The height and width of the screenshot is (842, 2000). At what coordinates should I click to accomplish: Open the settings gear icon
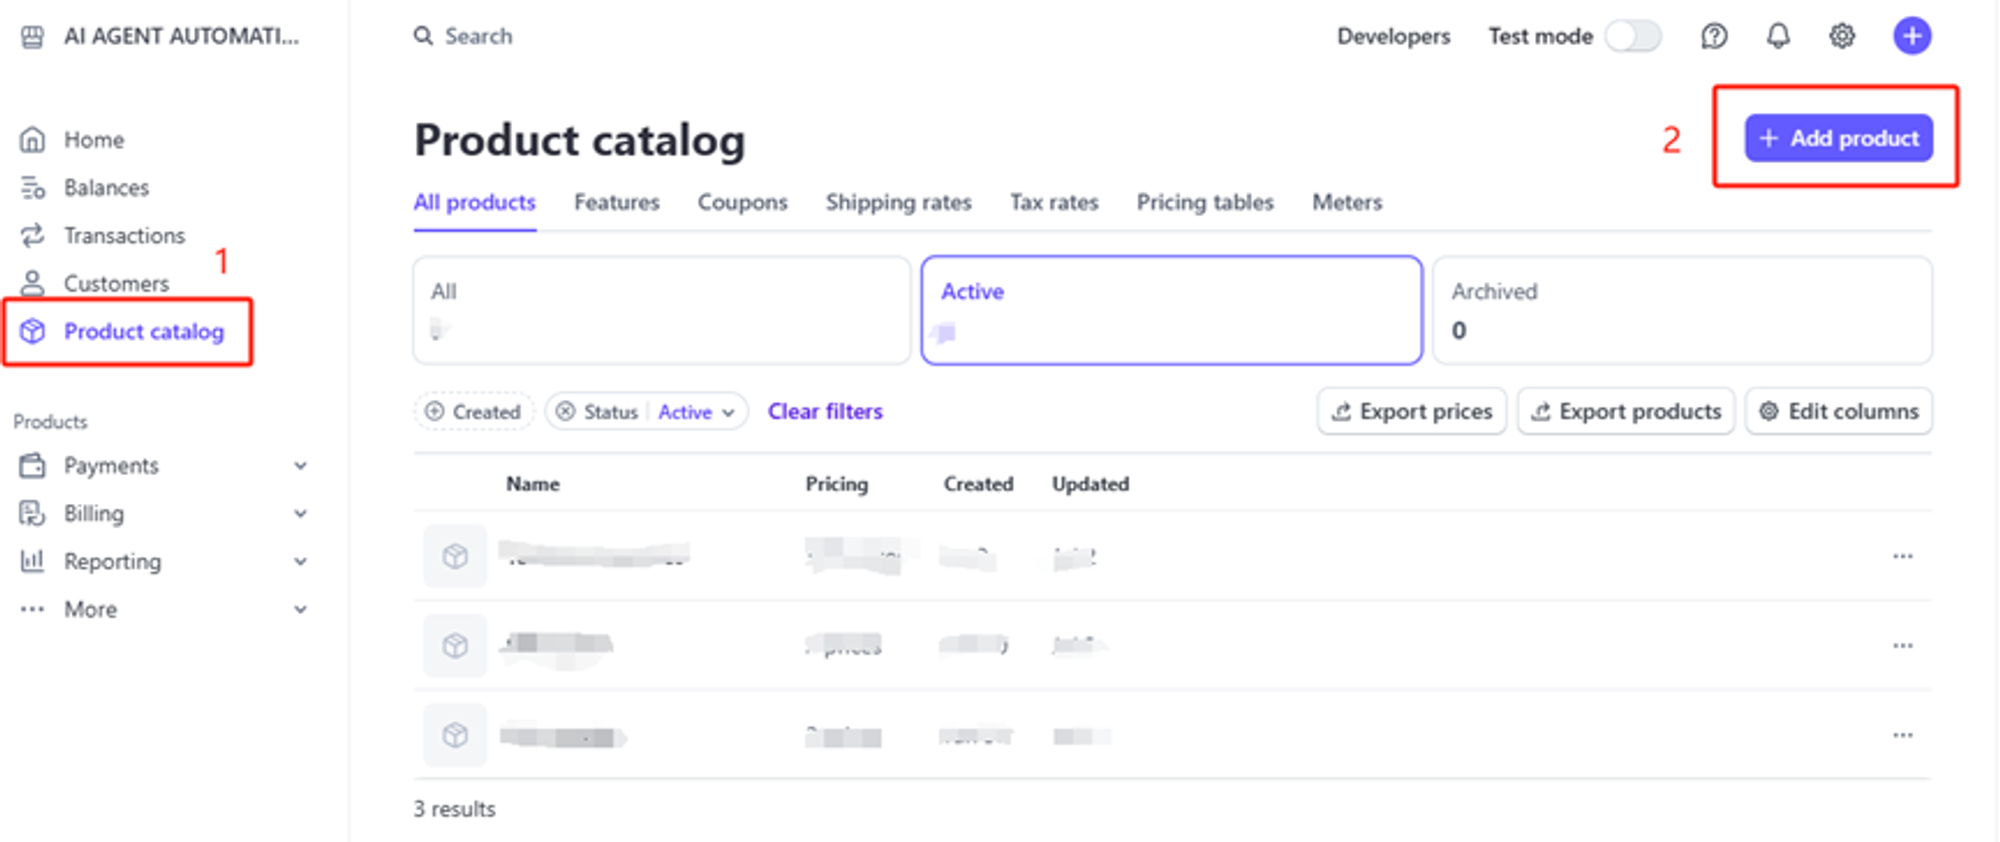pos(1842,37)
